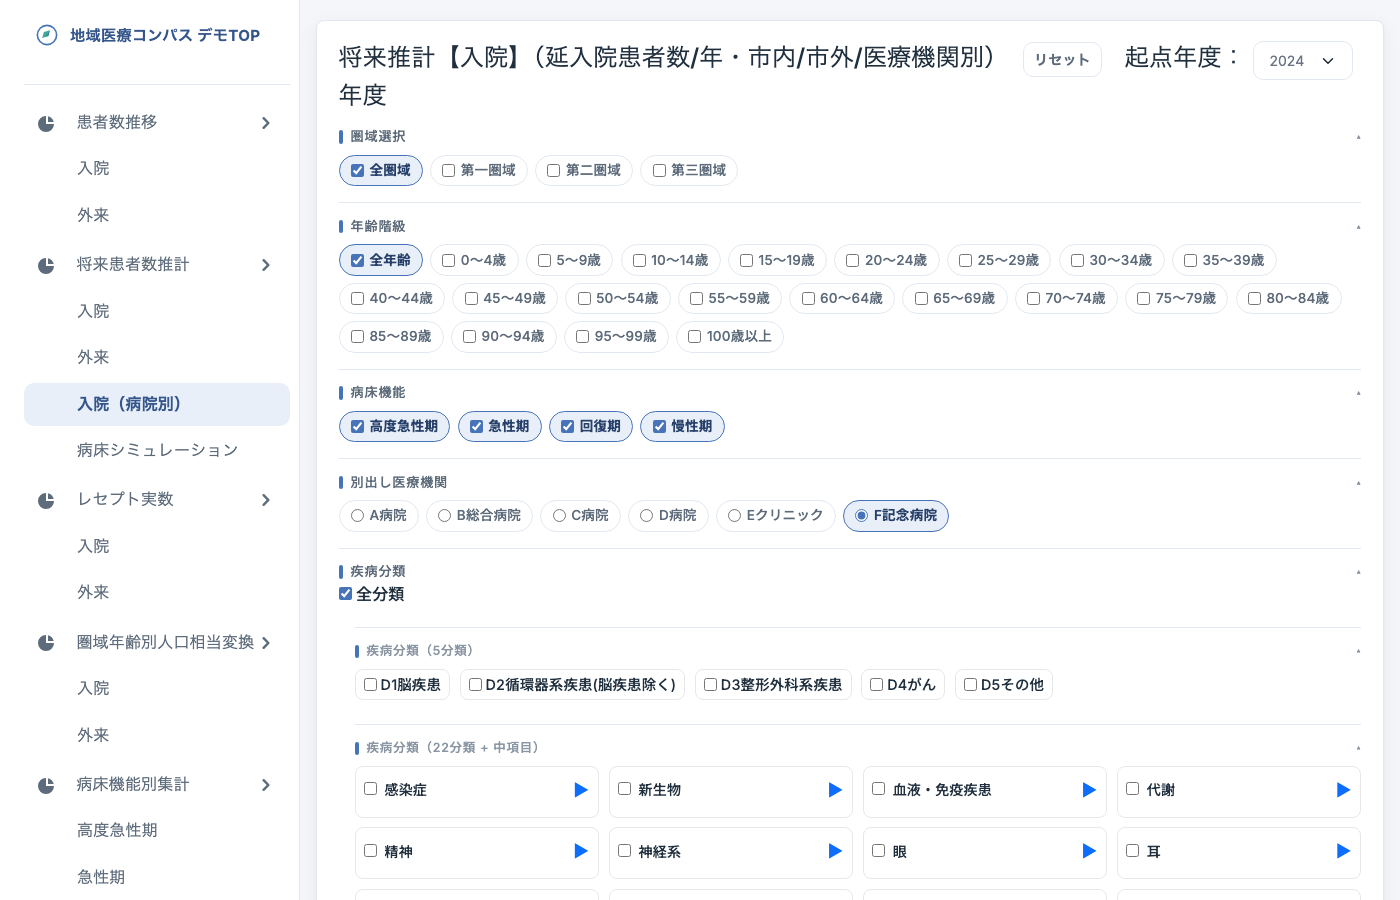Check the D1脳疾患 checkbox

click(370, 685)
